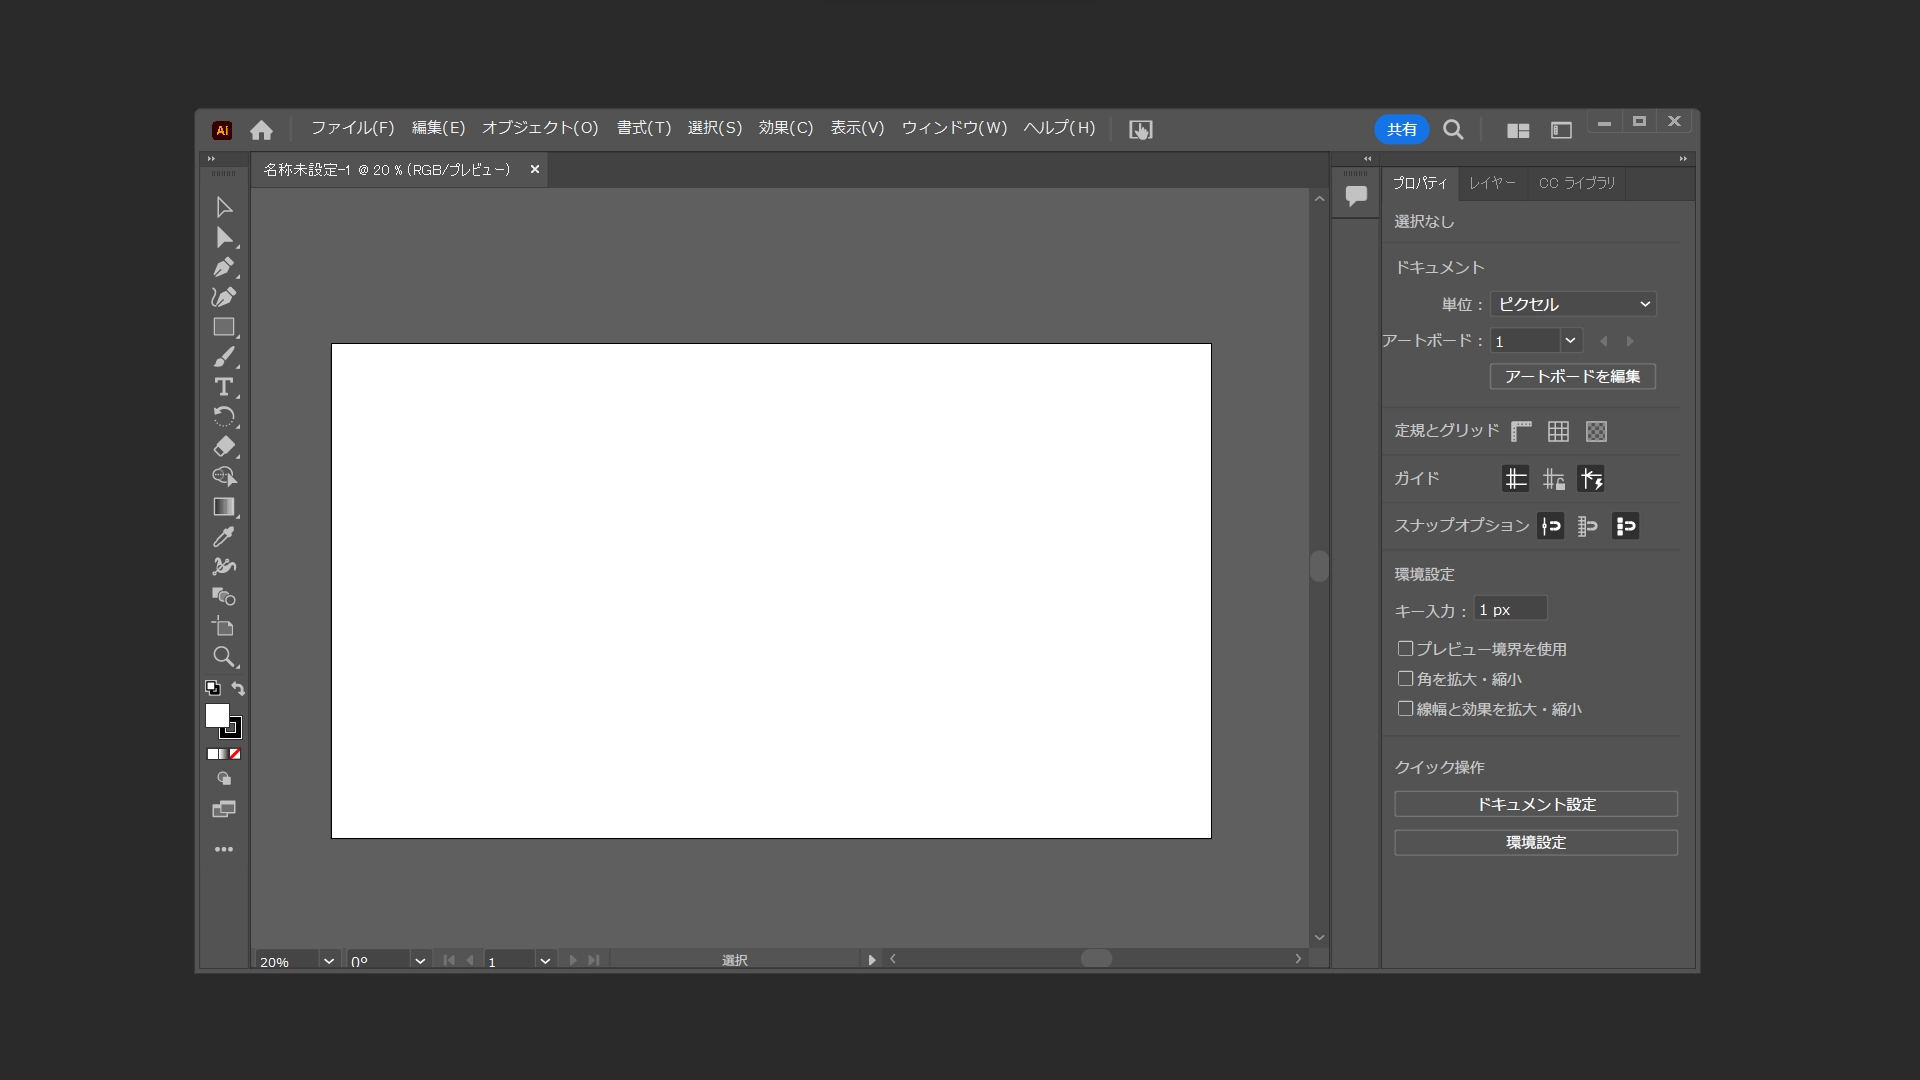Select the Eraser tool

[224, 447]
